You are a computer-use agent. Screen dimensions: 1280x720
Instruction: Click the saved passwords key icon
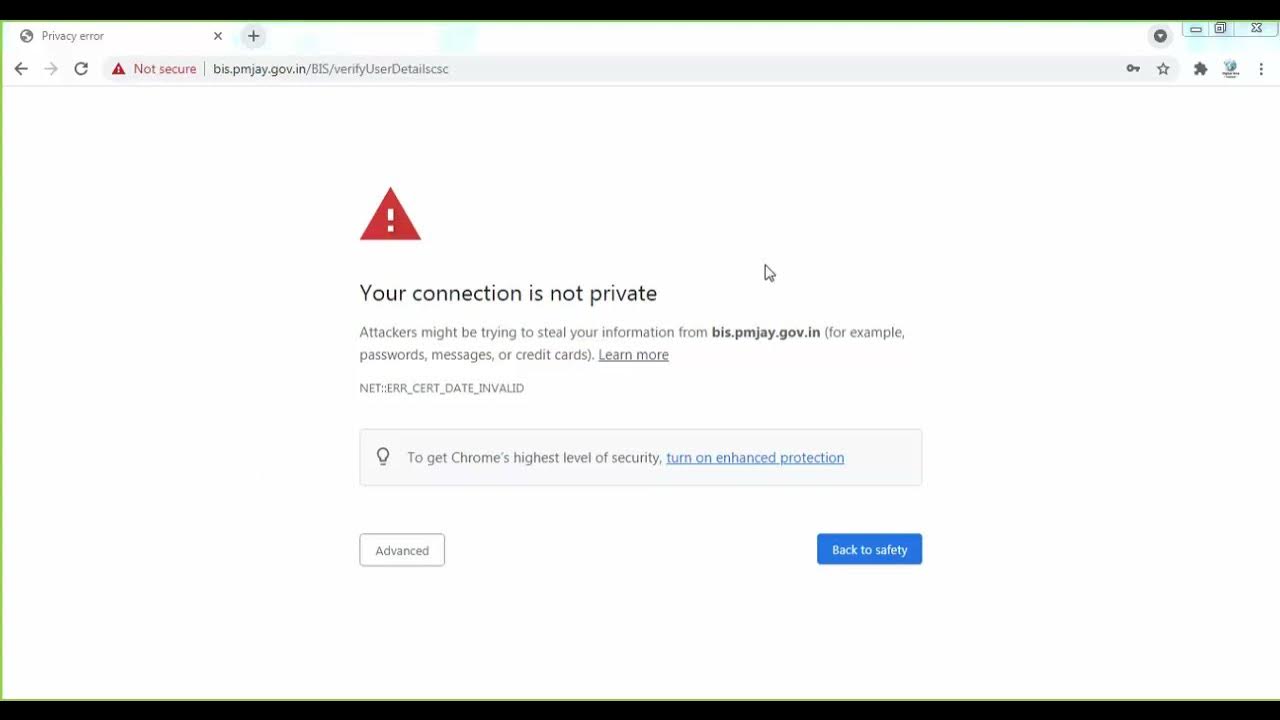pyautogui.click(x=1133, y=69)
